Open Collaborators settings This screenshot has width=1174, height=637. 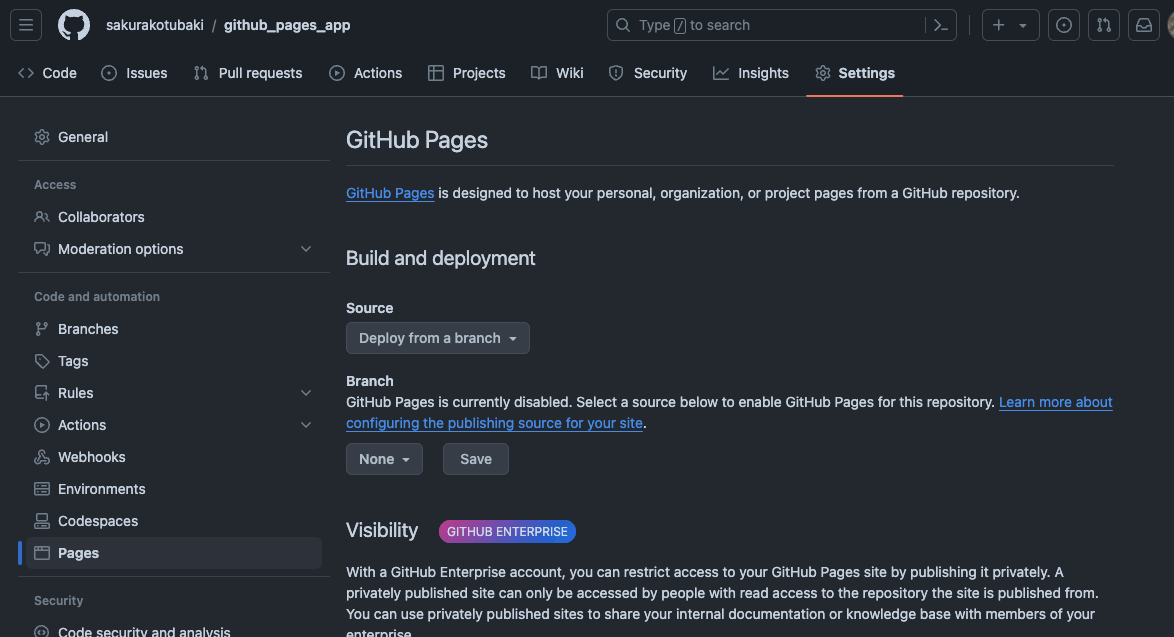174,217
